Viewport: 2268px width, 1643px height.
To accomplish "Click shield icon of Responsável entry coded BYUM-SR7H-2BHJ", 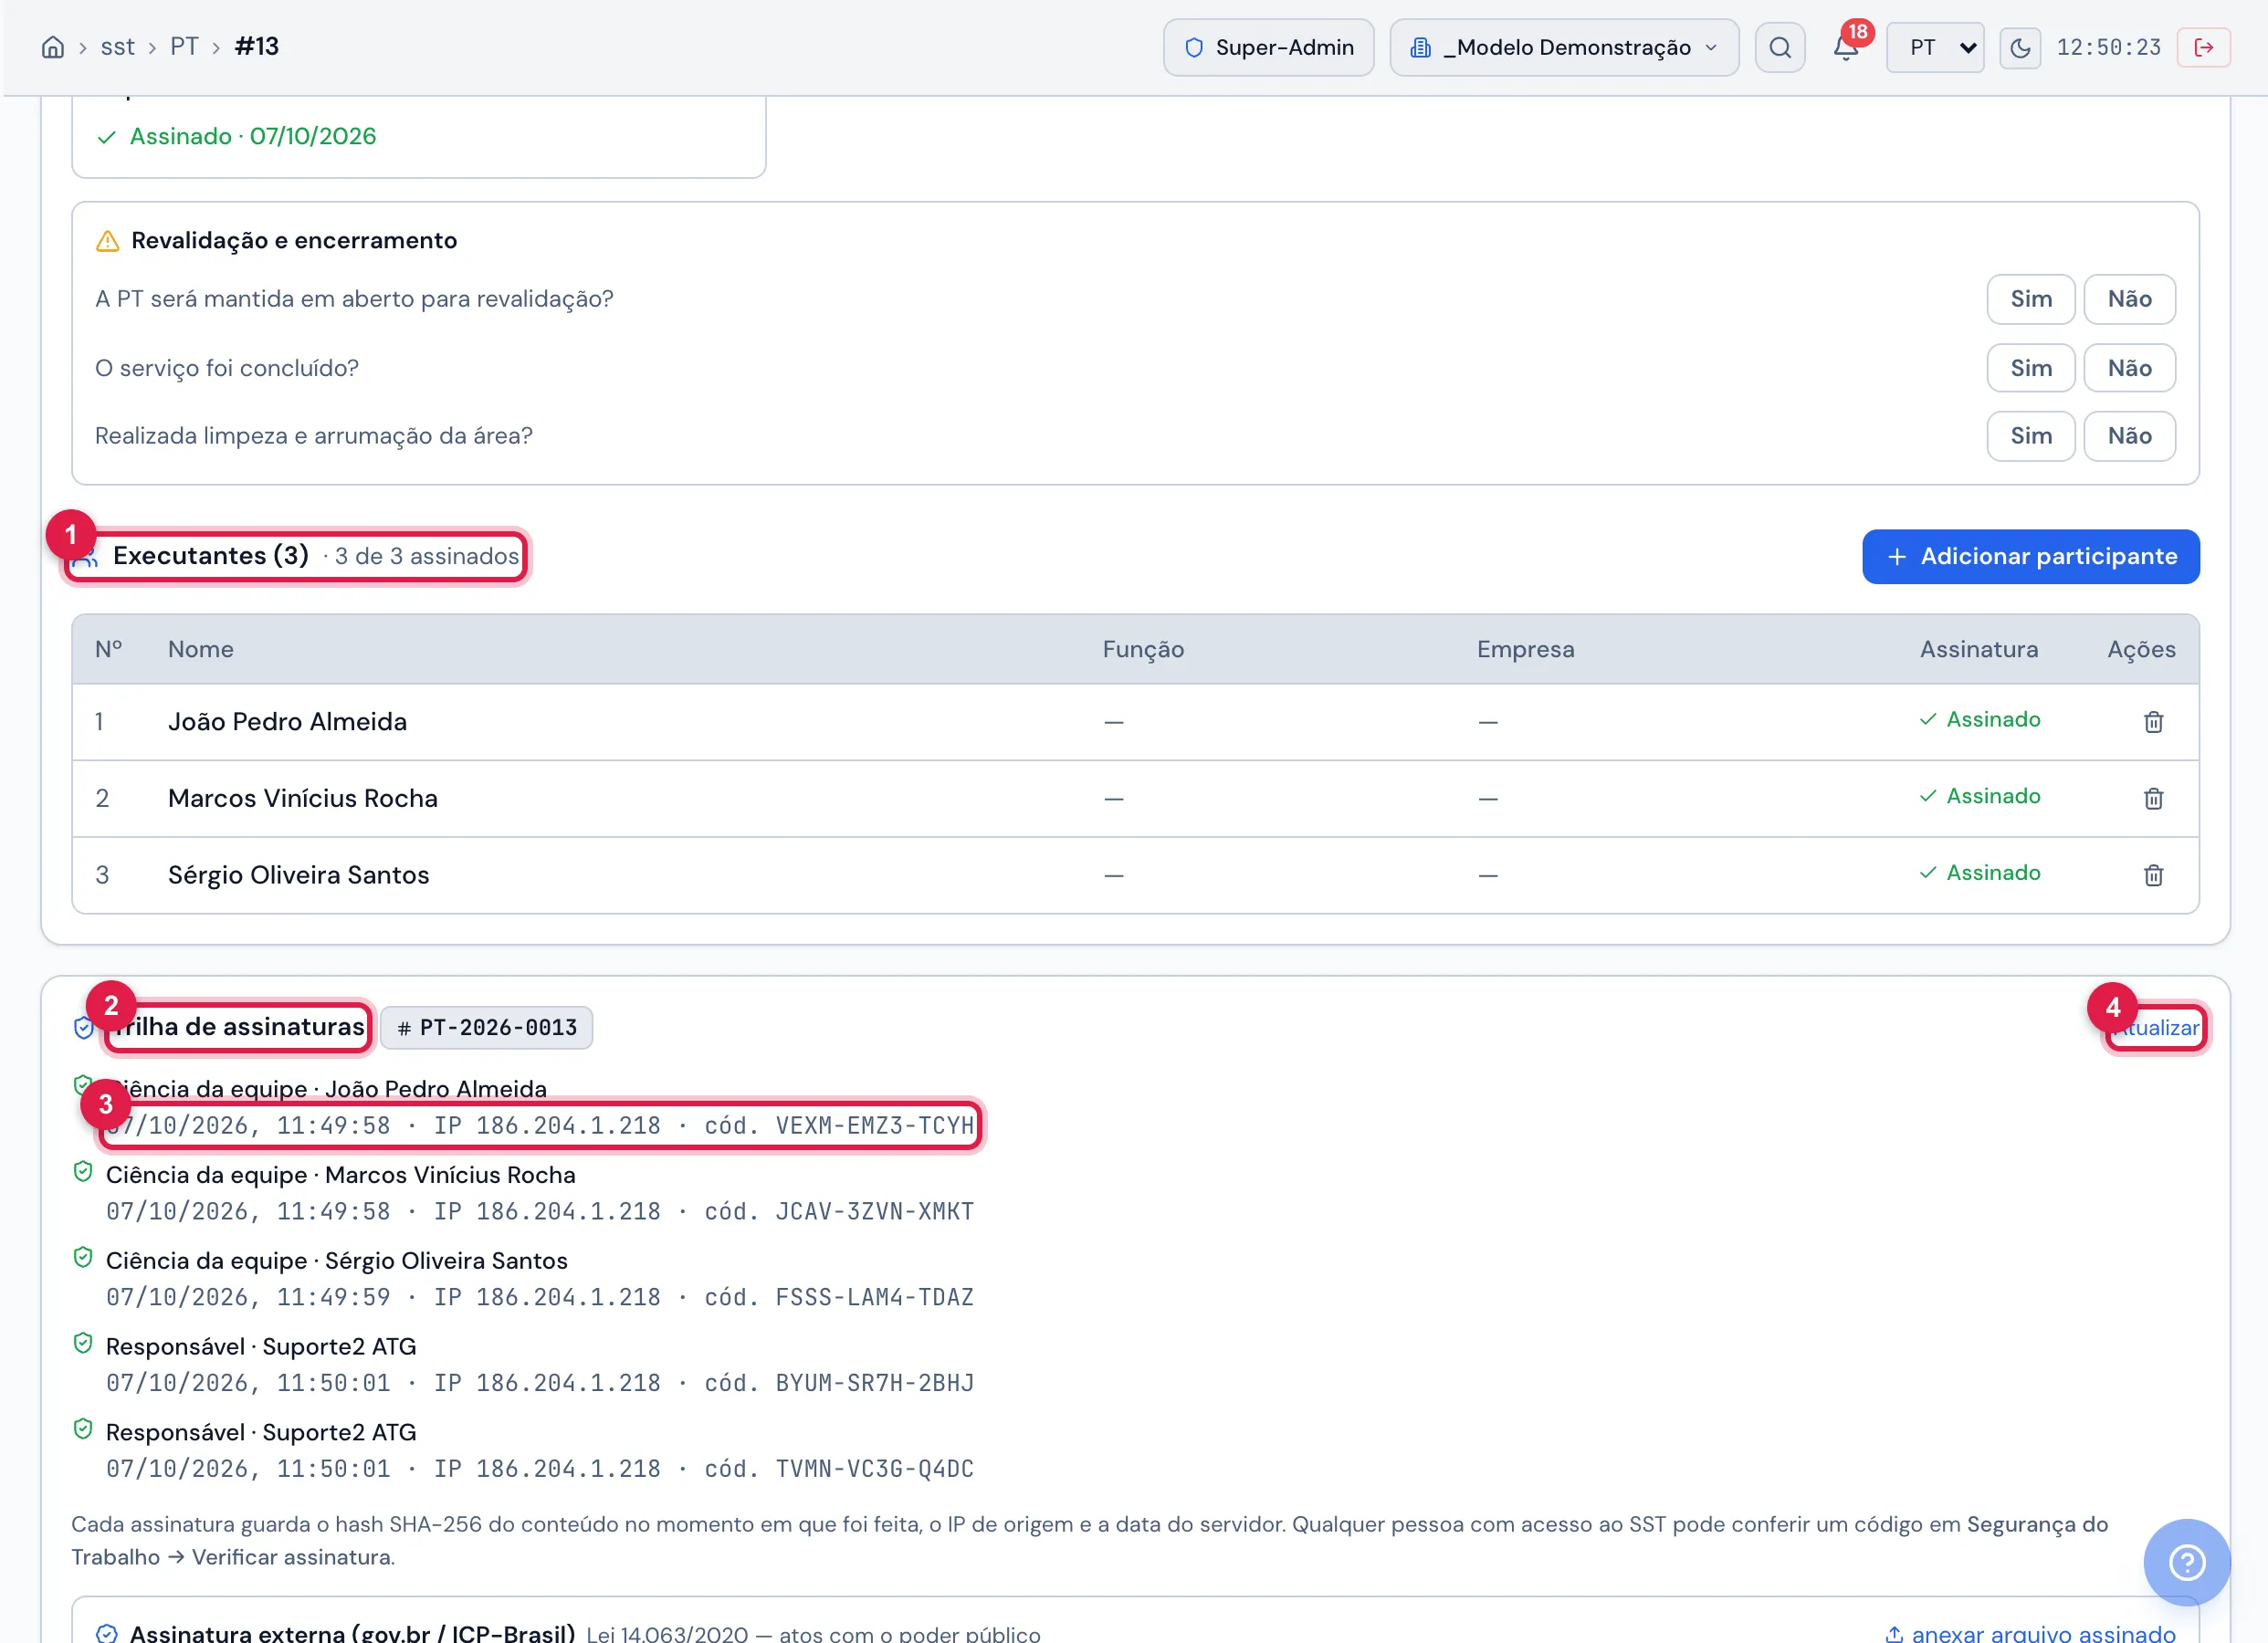I will tap(83, 1343).
